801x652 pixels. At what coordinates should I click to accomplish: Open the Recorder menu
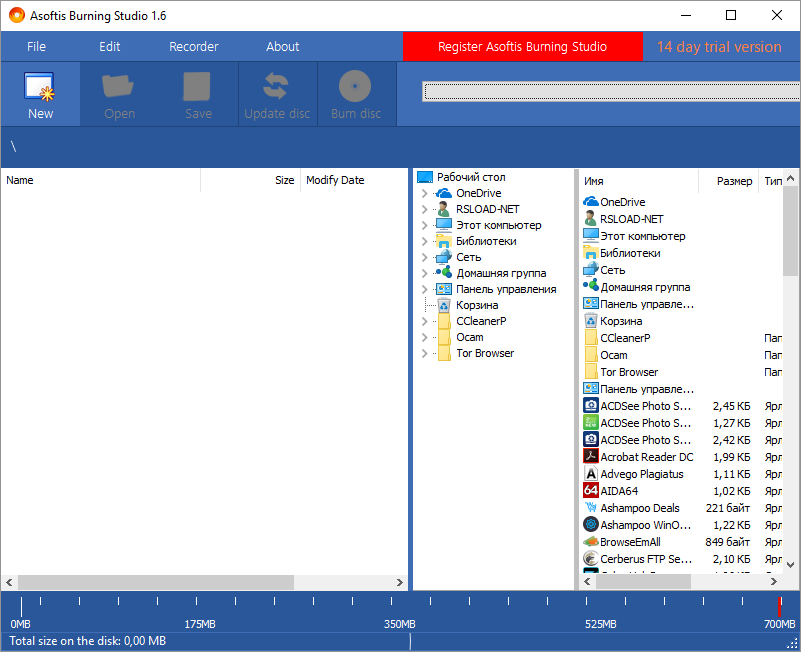(x=193, y=47)
